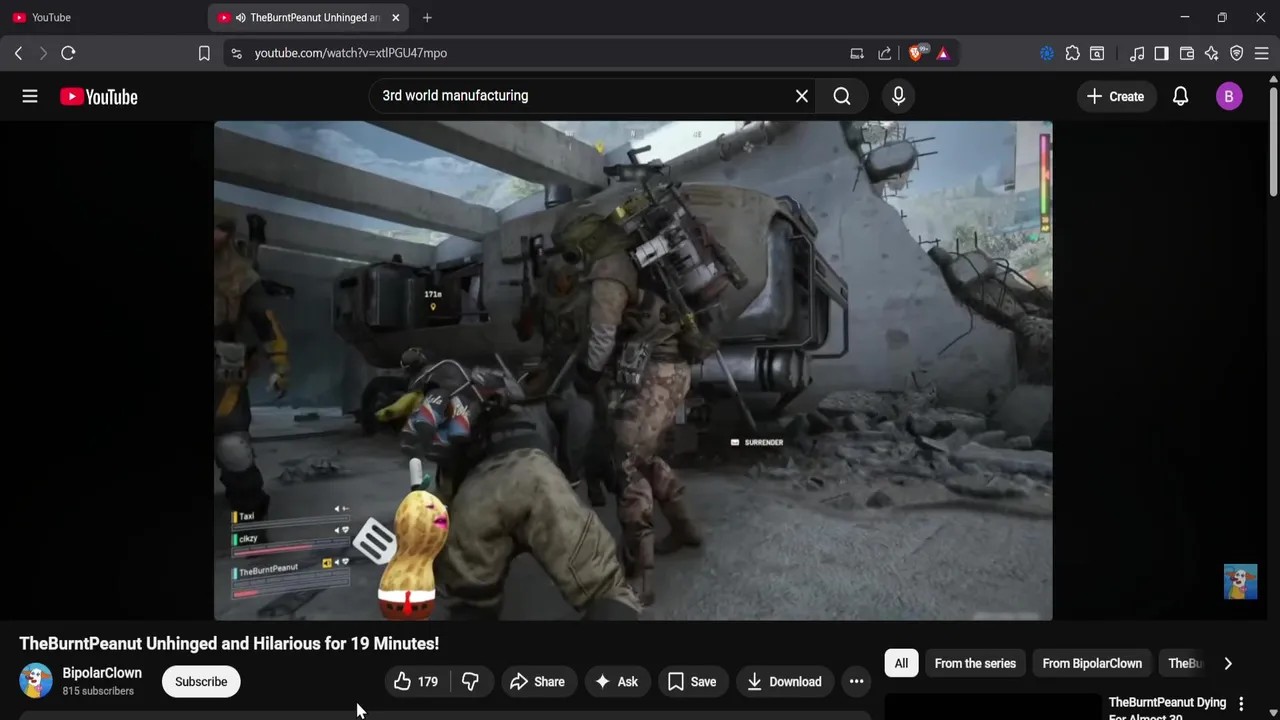Show more chips with right arrow
This screenshot has width=1280, height=720.
1228,663
